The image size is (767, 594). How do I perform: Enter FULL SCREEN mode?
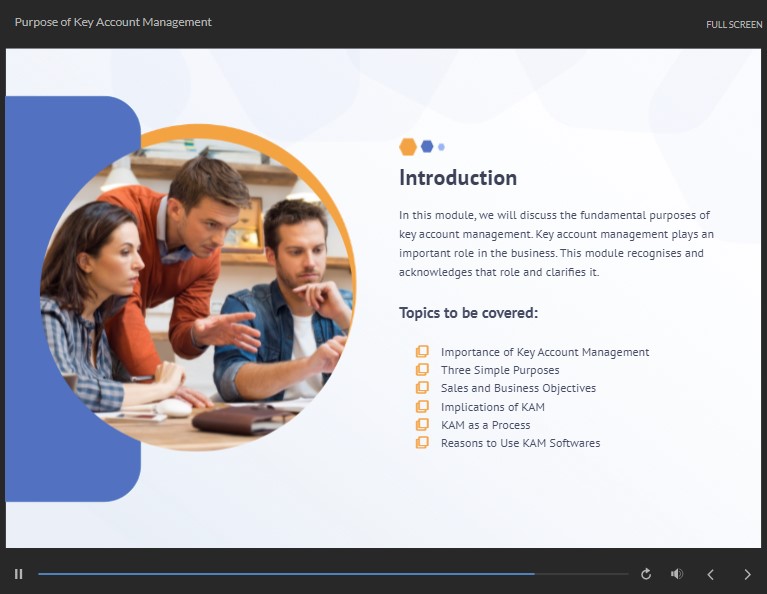[x=734, y=24]
